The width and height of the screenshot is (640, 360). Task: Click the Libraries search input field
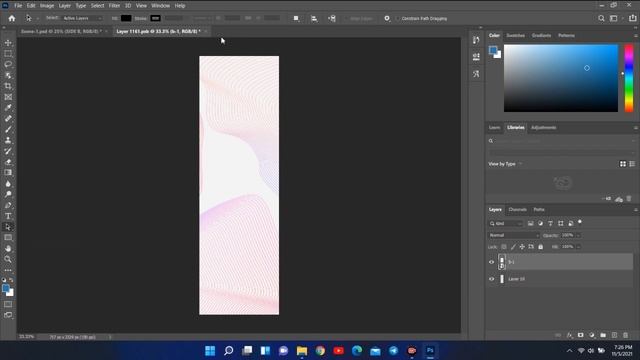click(562, 141)
